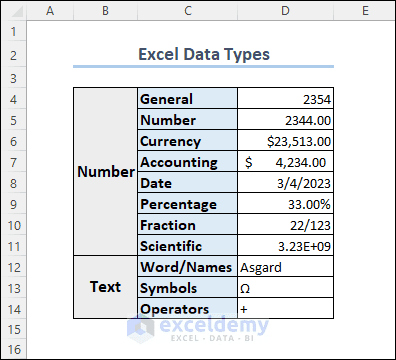The width and height of the screenshot is (396, 360).
Task: Select the cell containing 3/4/2023
Action: pos(286,183)
